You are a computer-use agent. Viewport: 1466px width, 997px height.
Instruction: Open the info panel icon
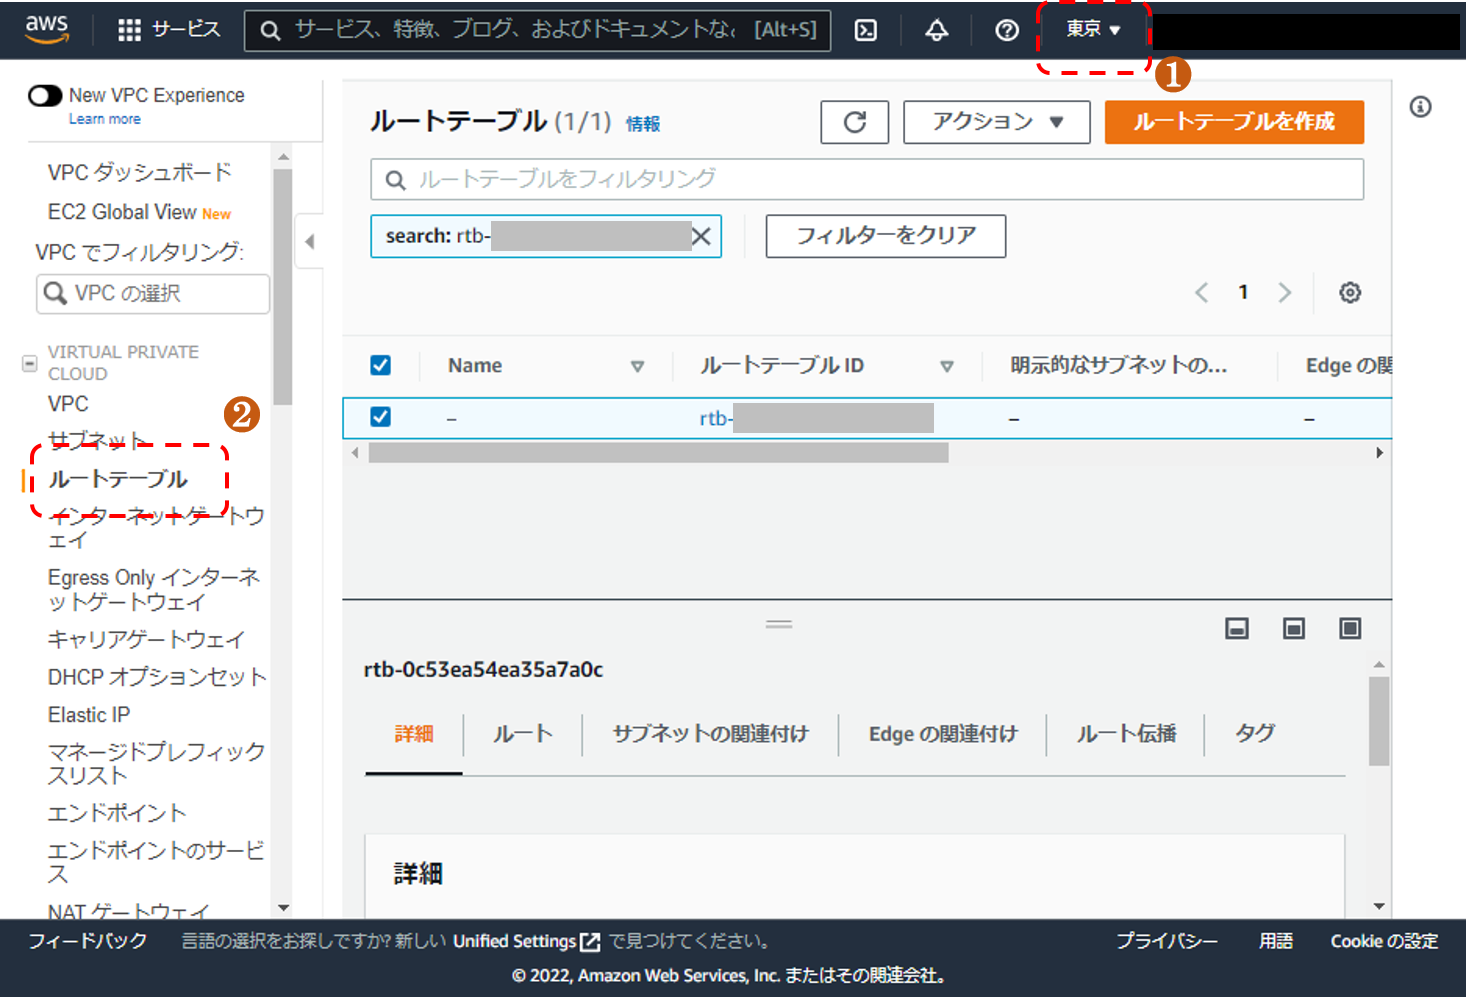click(x=1420, y=107)
